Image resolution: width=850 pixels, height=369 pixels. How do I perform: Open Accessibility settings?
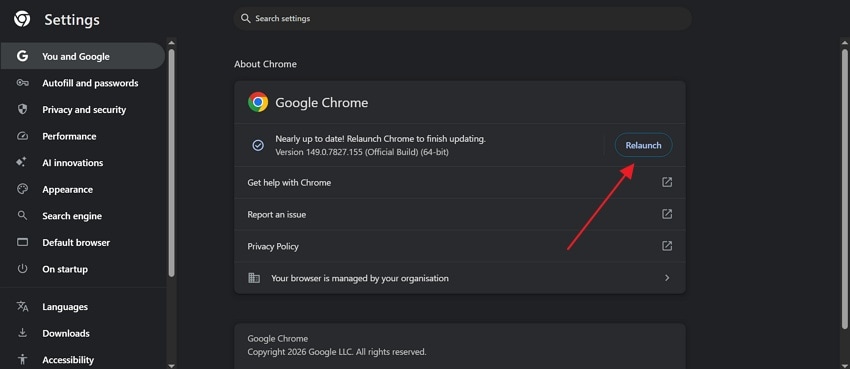[82, 359]
